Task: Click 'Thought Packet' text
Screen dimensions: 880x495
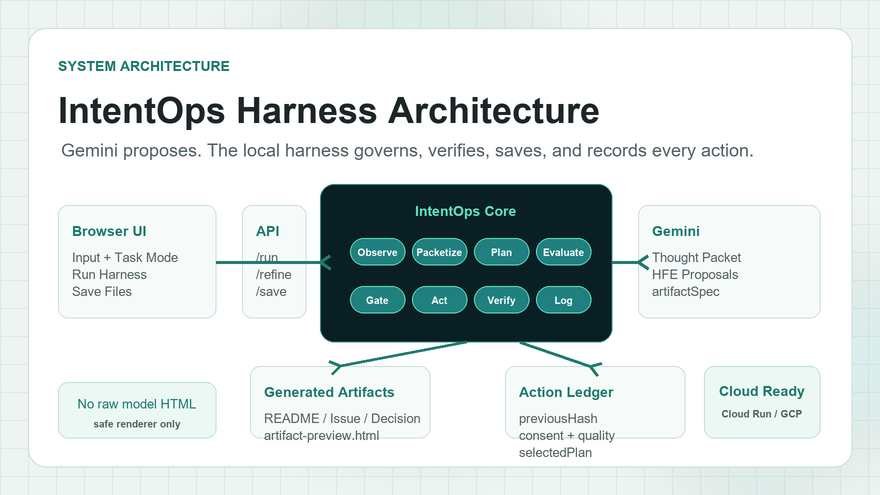Action: pyautogui.click(x=696, y=257)
